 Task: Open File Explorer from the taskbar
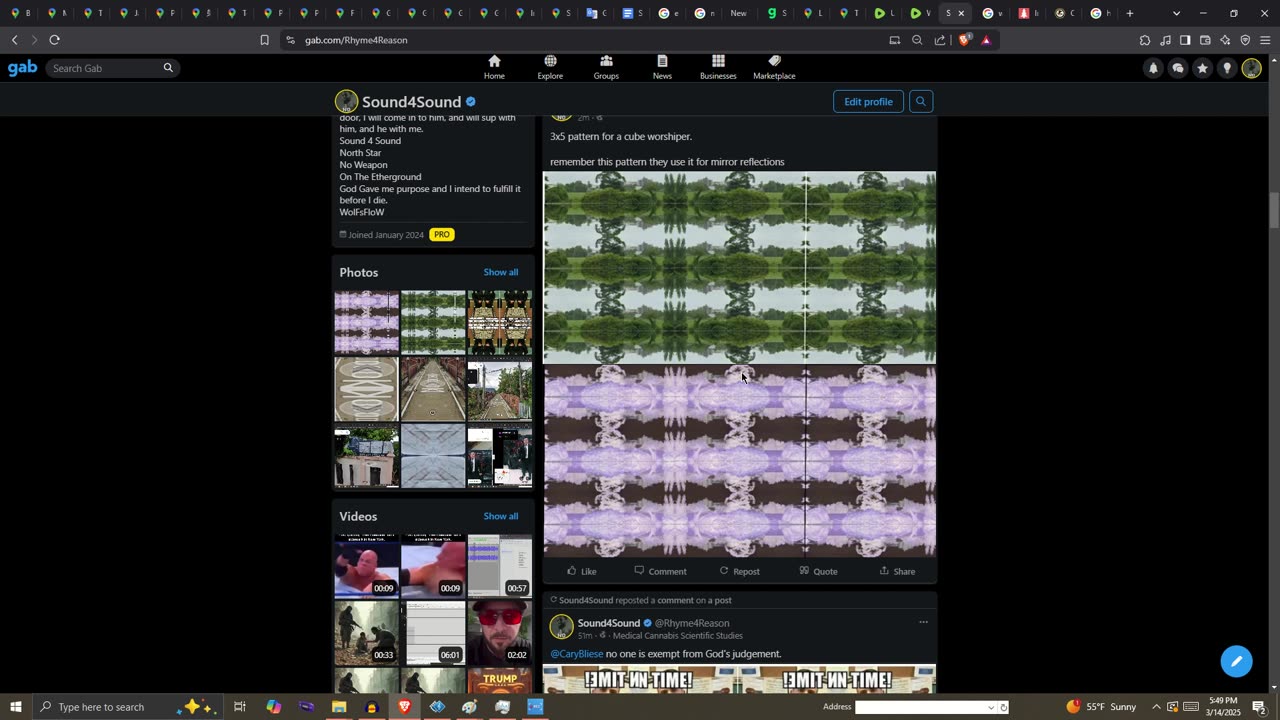click(x=339, y=707)
